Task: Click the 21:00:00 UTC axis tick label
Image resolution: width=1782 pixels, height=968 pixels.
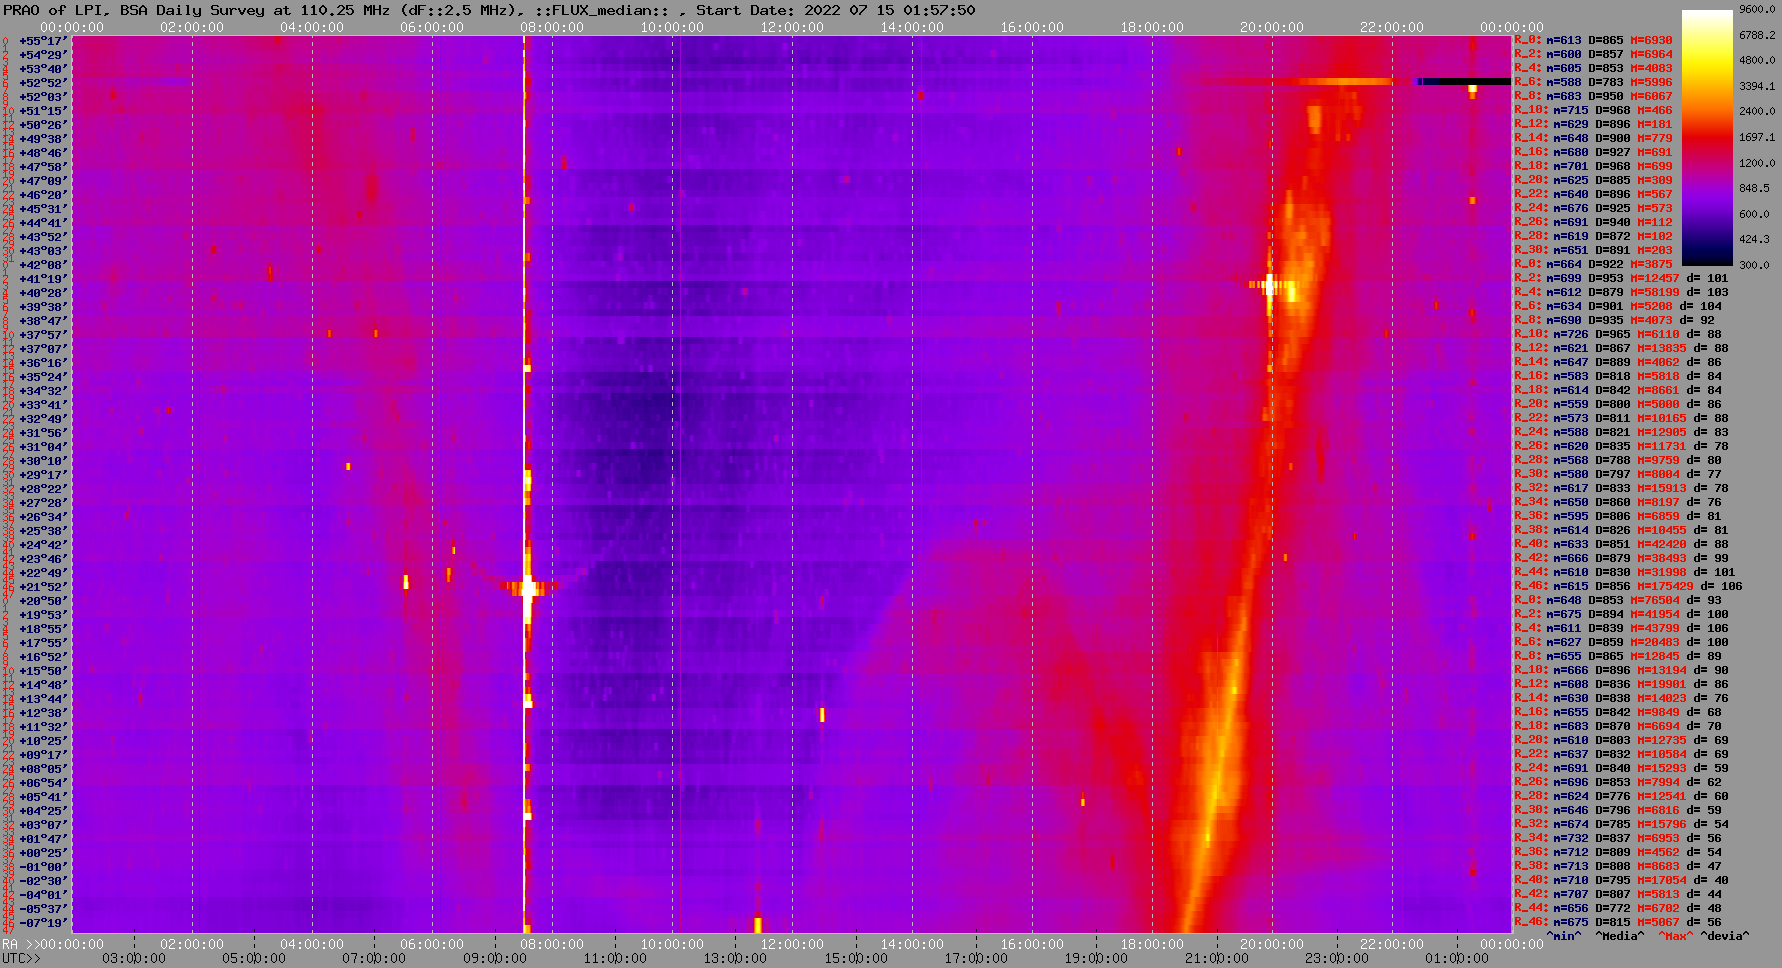Action: point(1216,958)
